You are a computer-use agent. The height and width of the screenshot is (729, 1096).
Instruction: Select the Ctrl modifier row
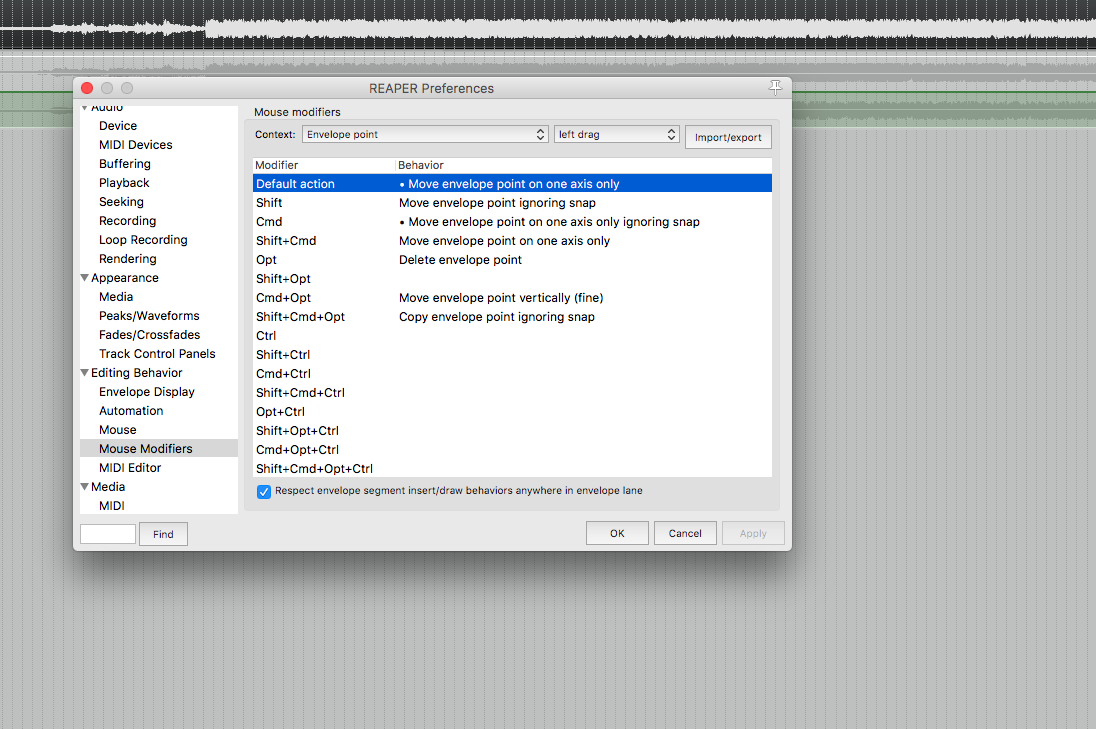coord(512,335)
